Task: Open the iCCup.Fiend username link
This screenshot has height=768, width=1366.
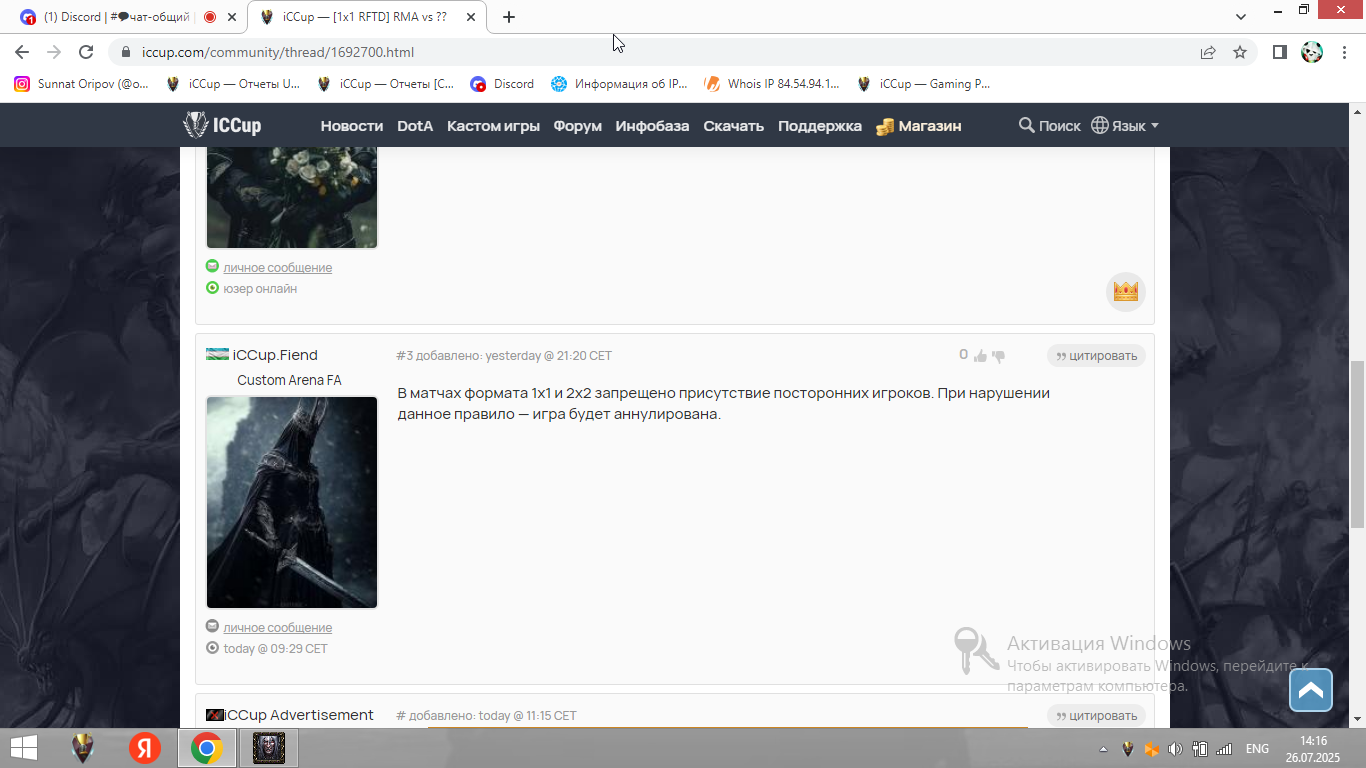Action: [x=275, y=355]
